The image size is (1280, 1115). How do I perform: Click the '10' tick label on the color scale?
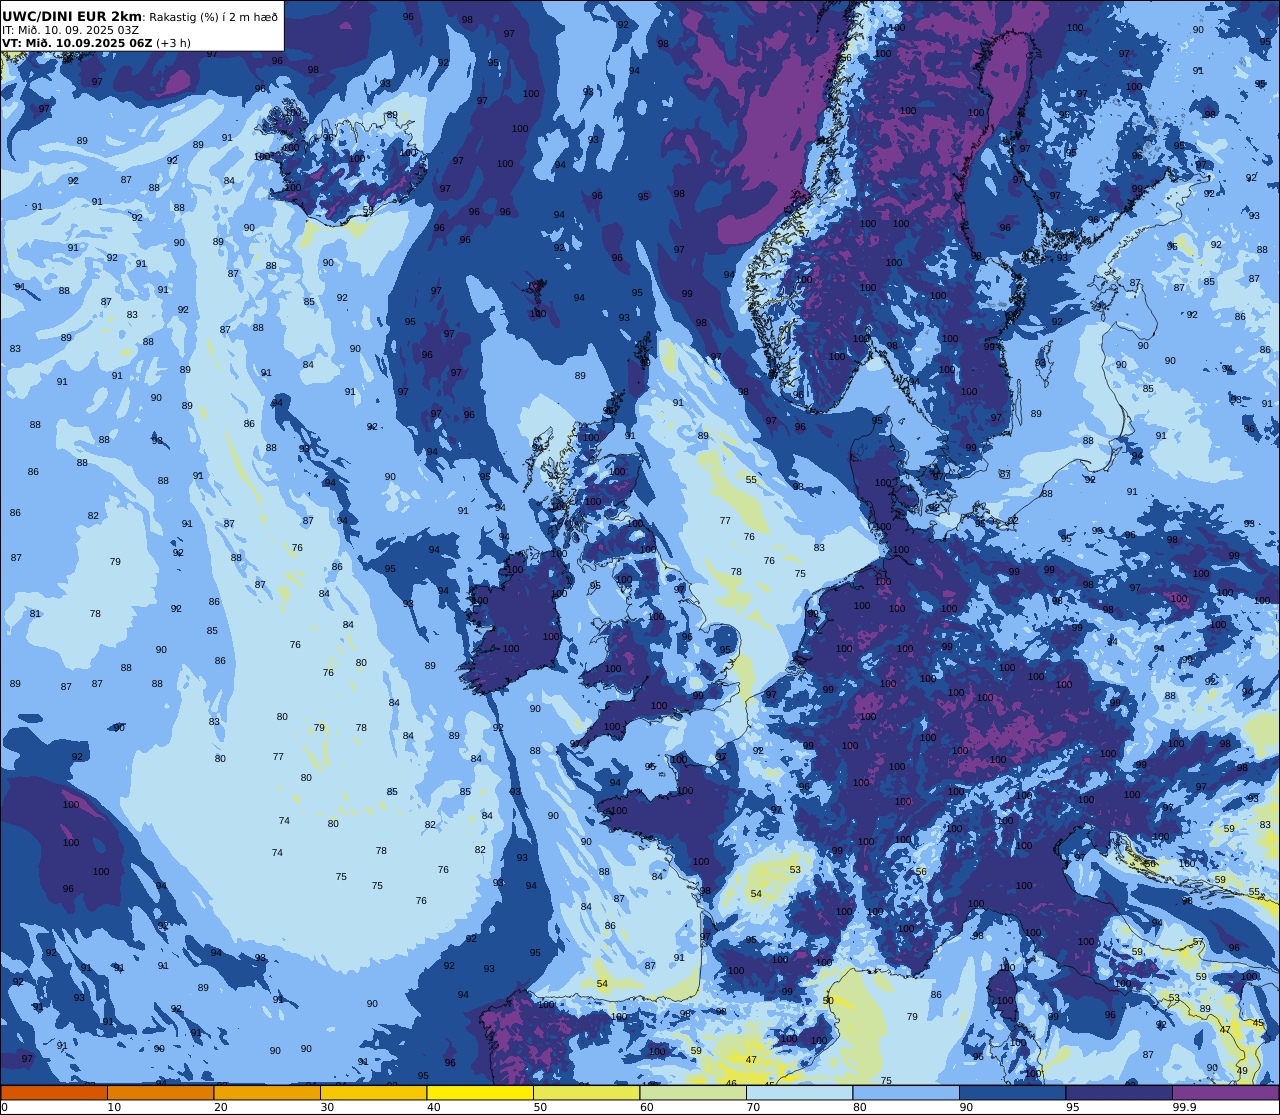tap(114, 1107)
